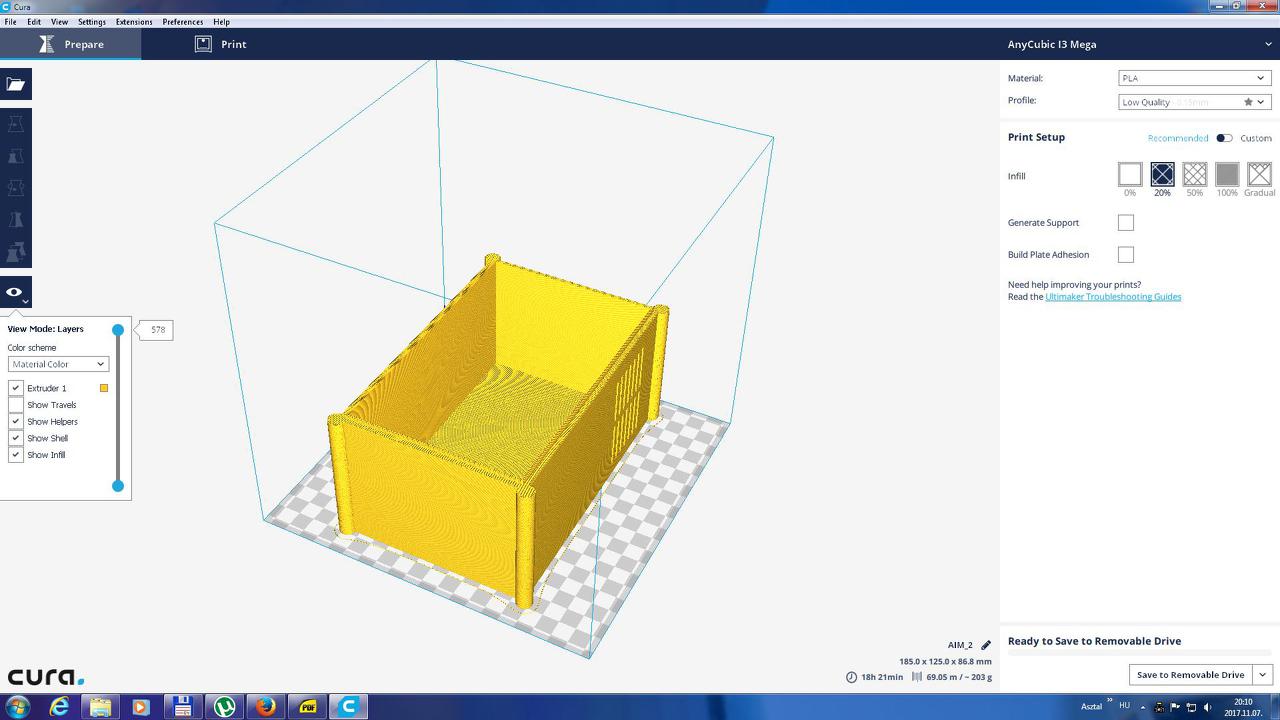This screenshot has width=1280, height=720.
Task: Open PDF application from taskbar
Action: [307, 707]
